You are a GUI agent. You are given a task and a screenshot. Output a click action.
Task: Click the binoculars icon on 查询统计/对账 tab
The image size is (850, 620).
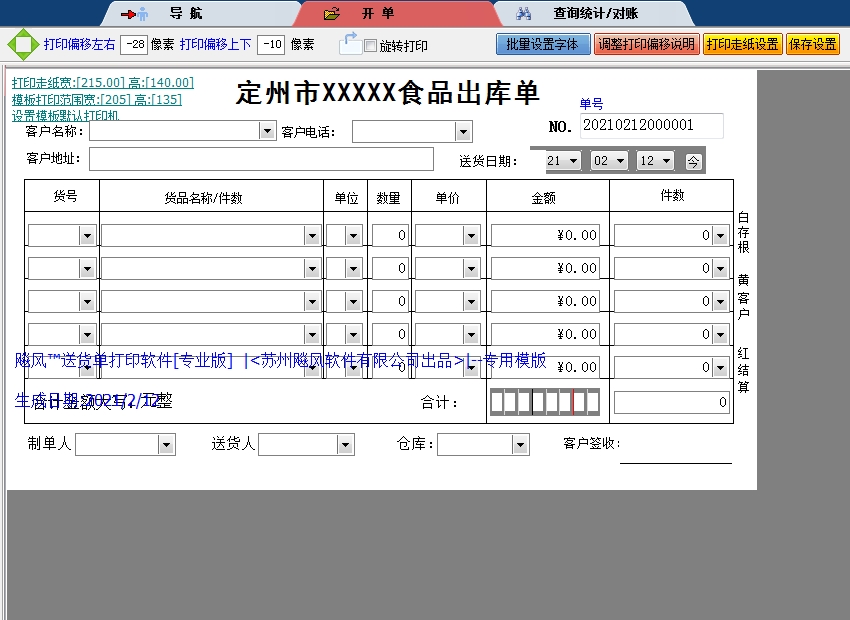[522, 14]
